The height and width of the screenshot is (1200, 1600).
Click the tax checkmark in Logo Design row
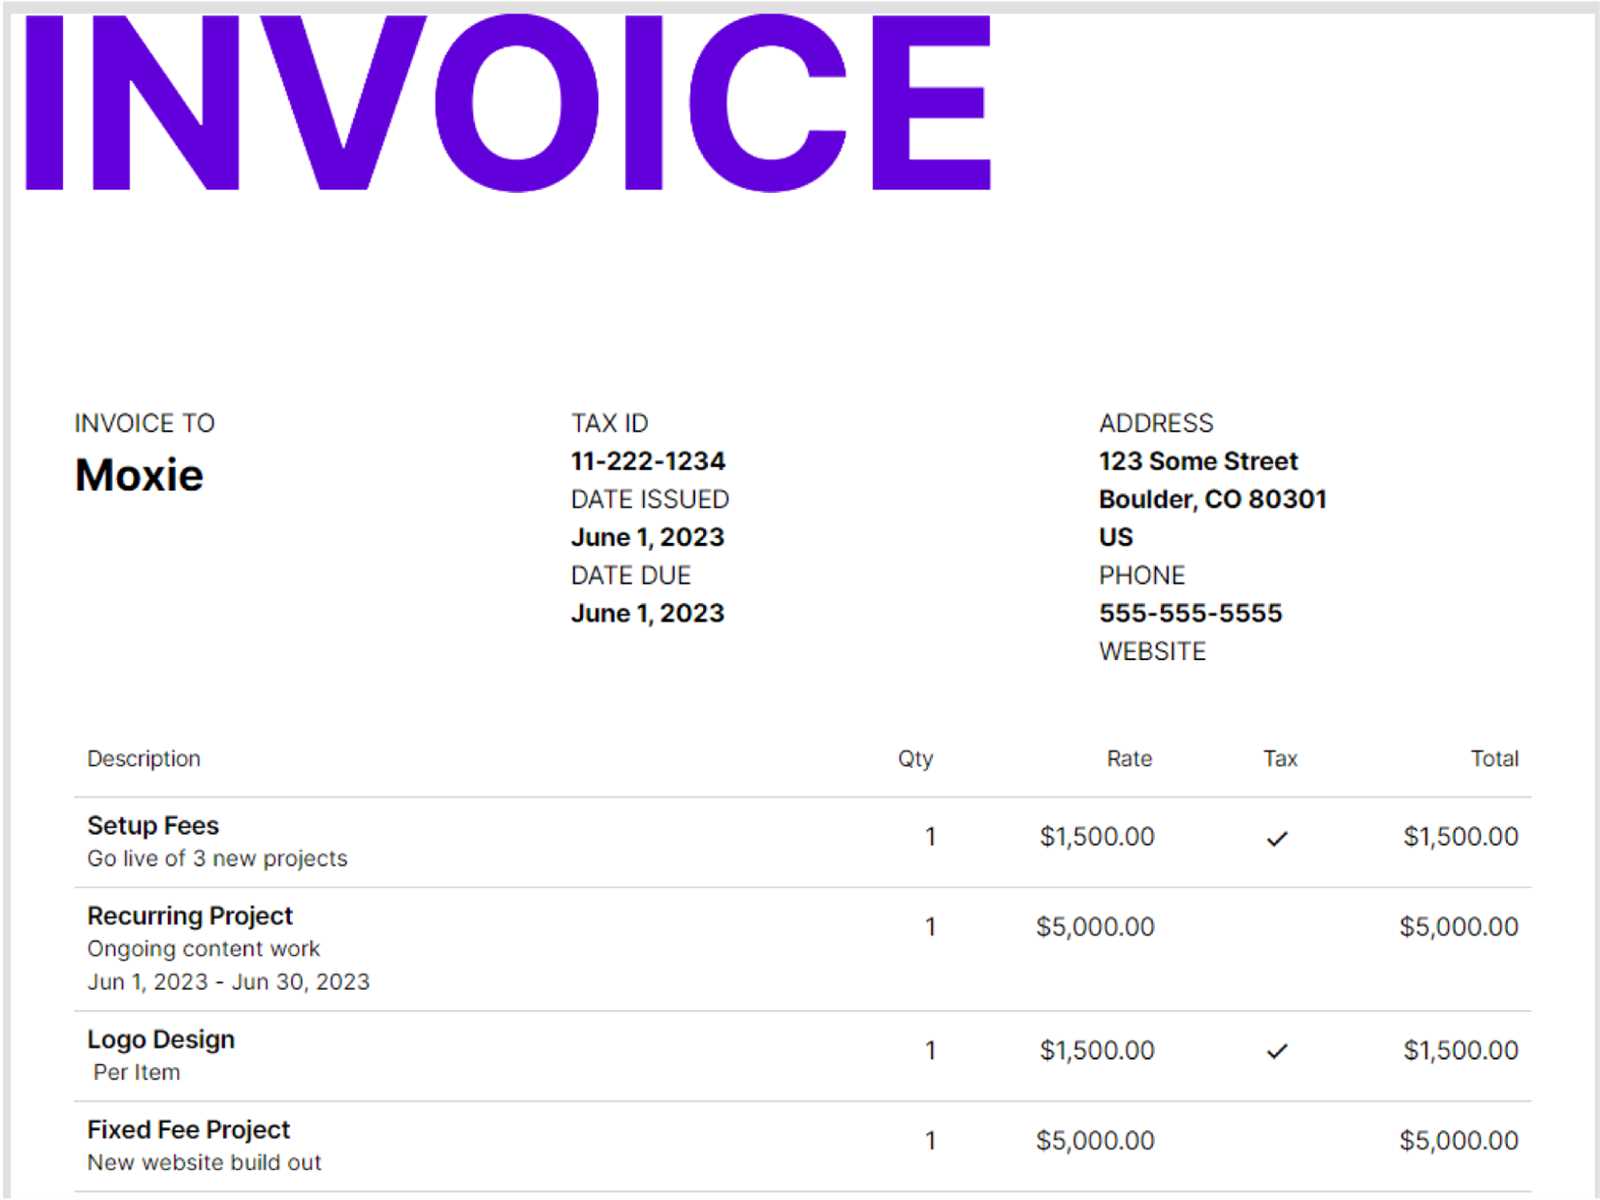coord(1277,1051)
